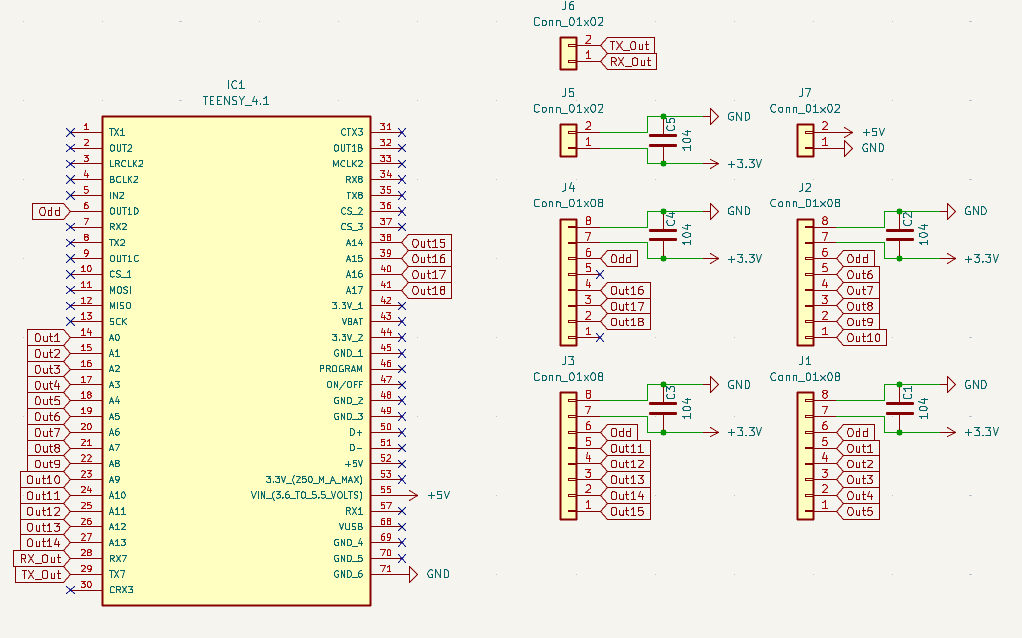Select the Out14 label at IC1 pin A13
The width and height of the screenshot is (1022, 638).
pos(45,543)
